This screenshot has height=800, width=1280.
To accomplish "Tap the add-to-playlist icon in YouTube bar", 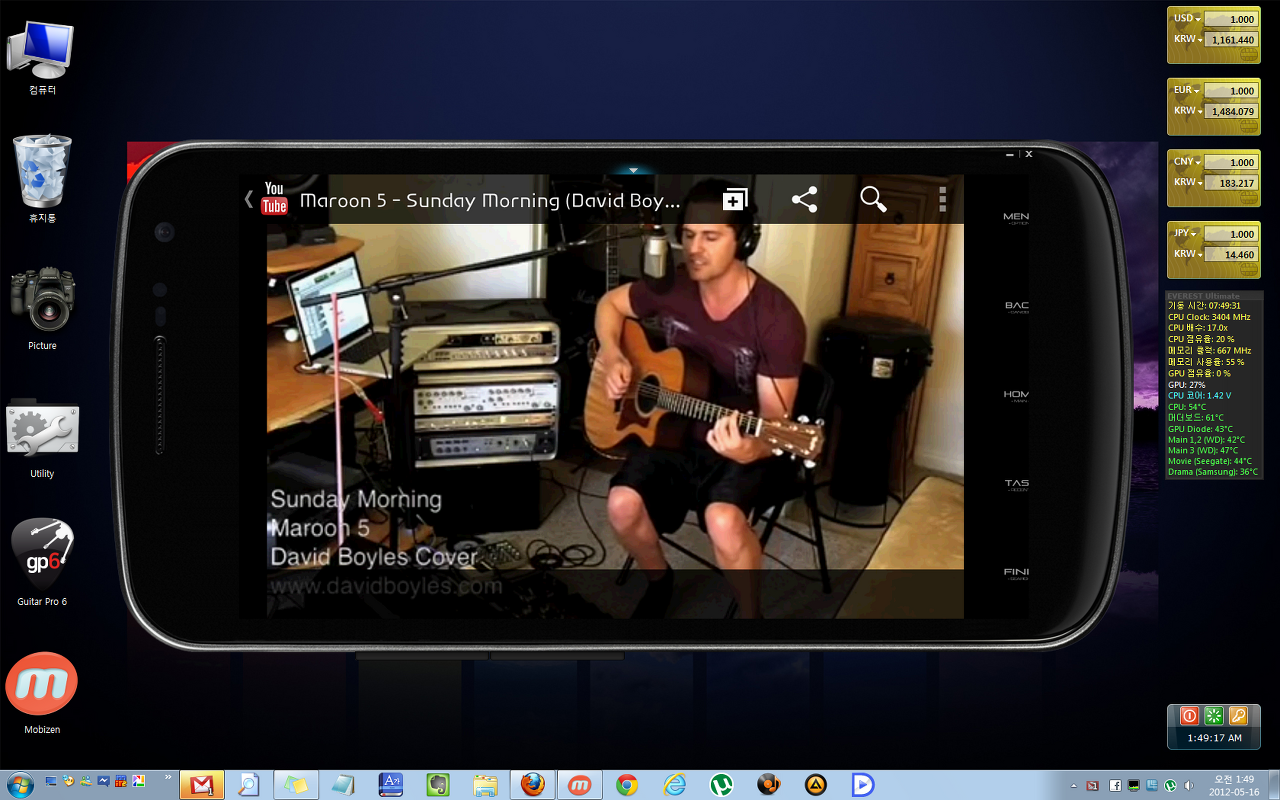I will (735, 199).
